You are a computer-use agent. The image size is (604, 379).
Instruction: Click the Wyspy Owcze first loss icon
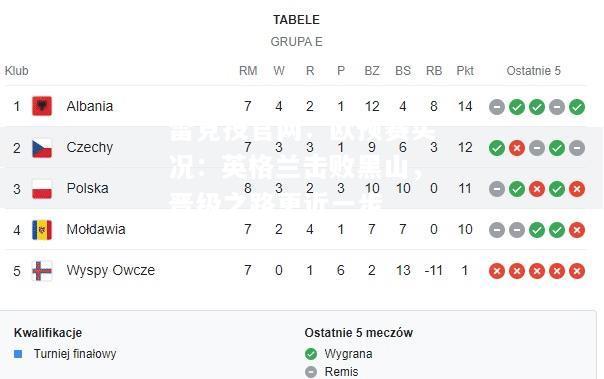click(497, 271)
